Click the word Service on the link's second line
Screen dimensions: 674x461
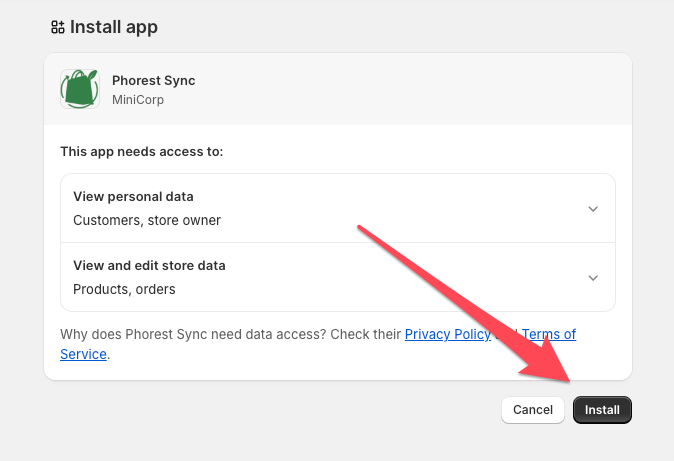(83, 354)
